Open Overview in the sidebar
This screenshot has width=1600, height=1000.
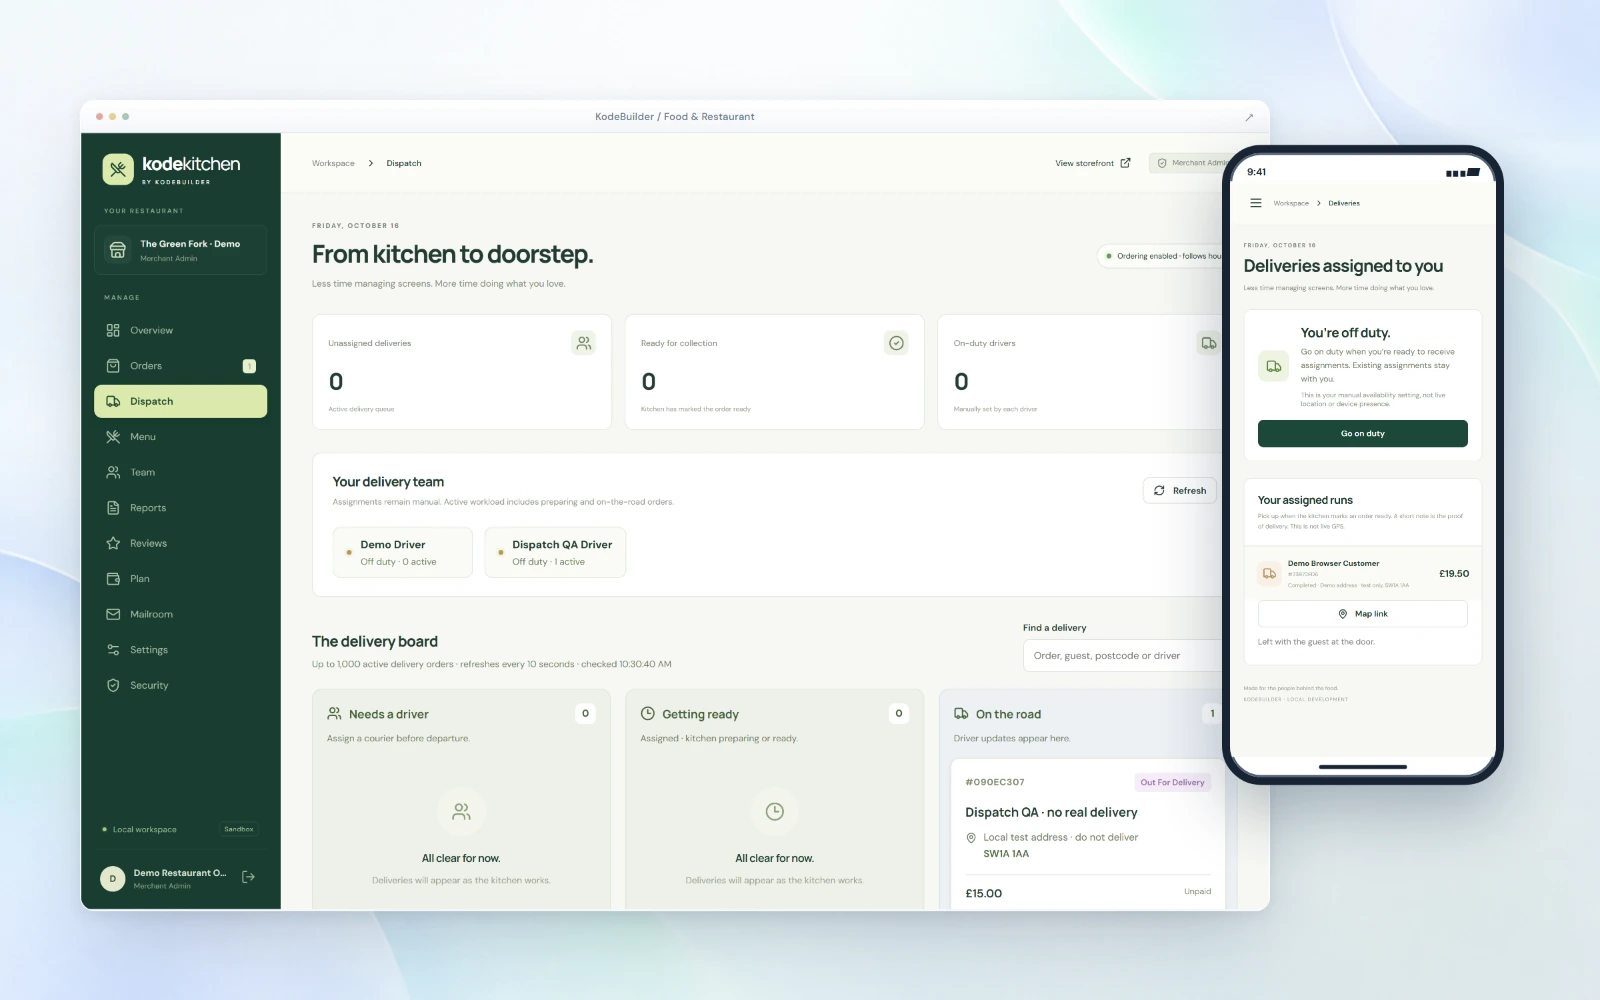[x=180, y=330]
